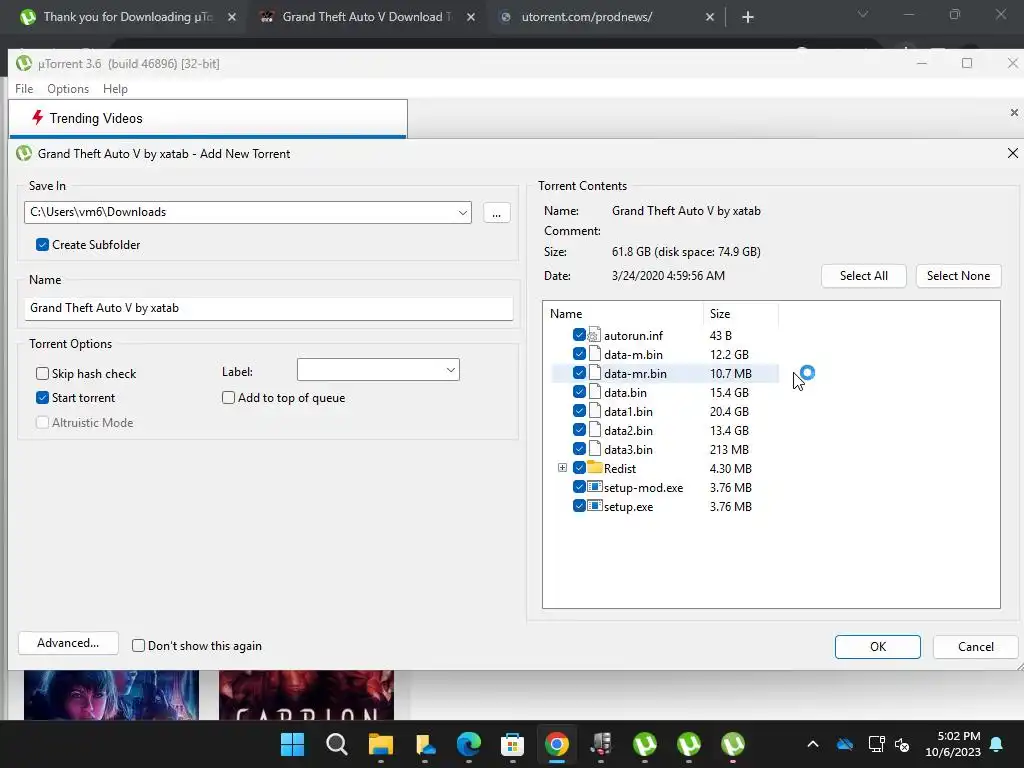1024x768 pixels.
Task: Confirm with OK button
Action: pyautogui.click(x=878, y=647)
